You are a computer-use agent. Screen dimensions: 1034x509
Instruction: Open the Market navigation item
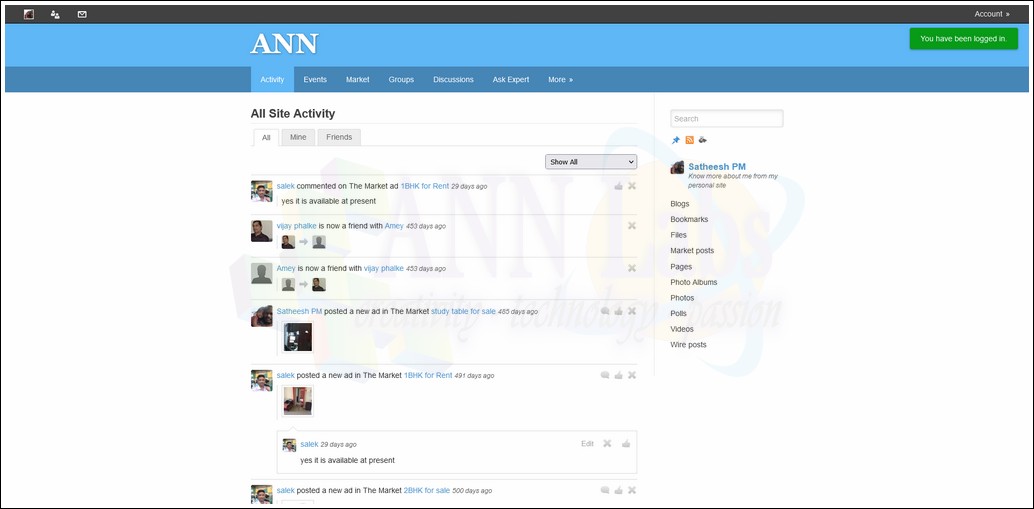click(357, 80)
